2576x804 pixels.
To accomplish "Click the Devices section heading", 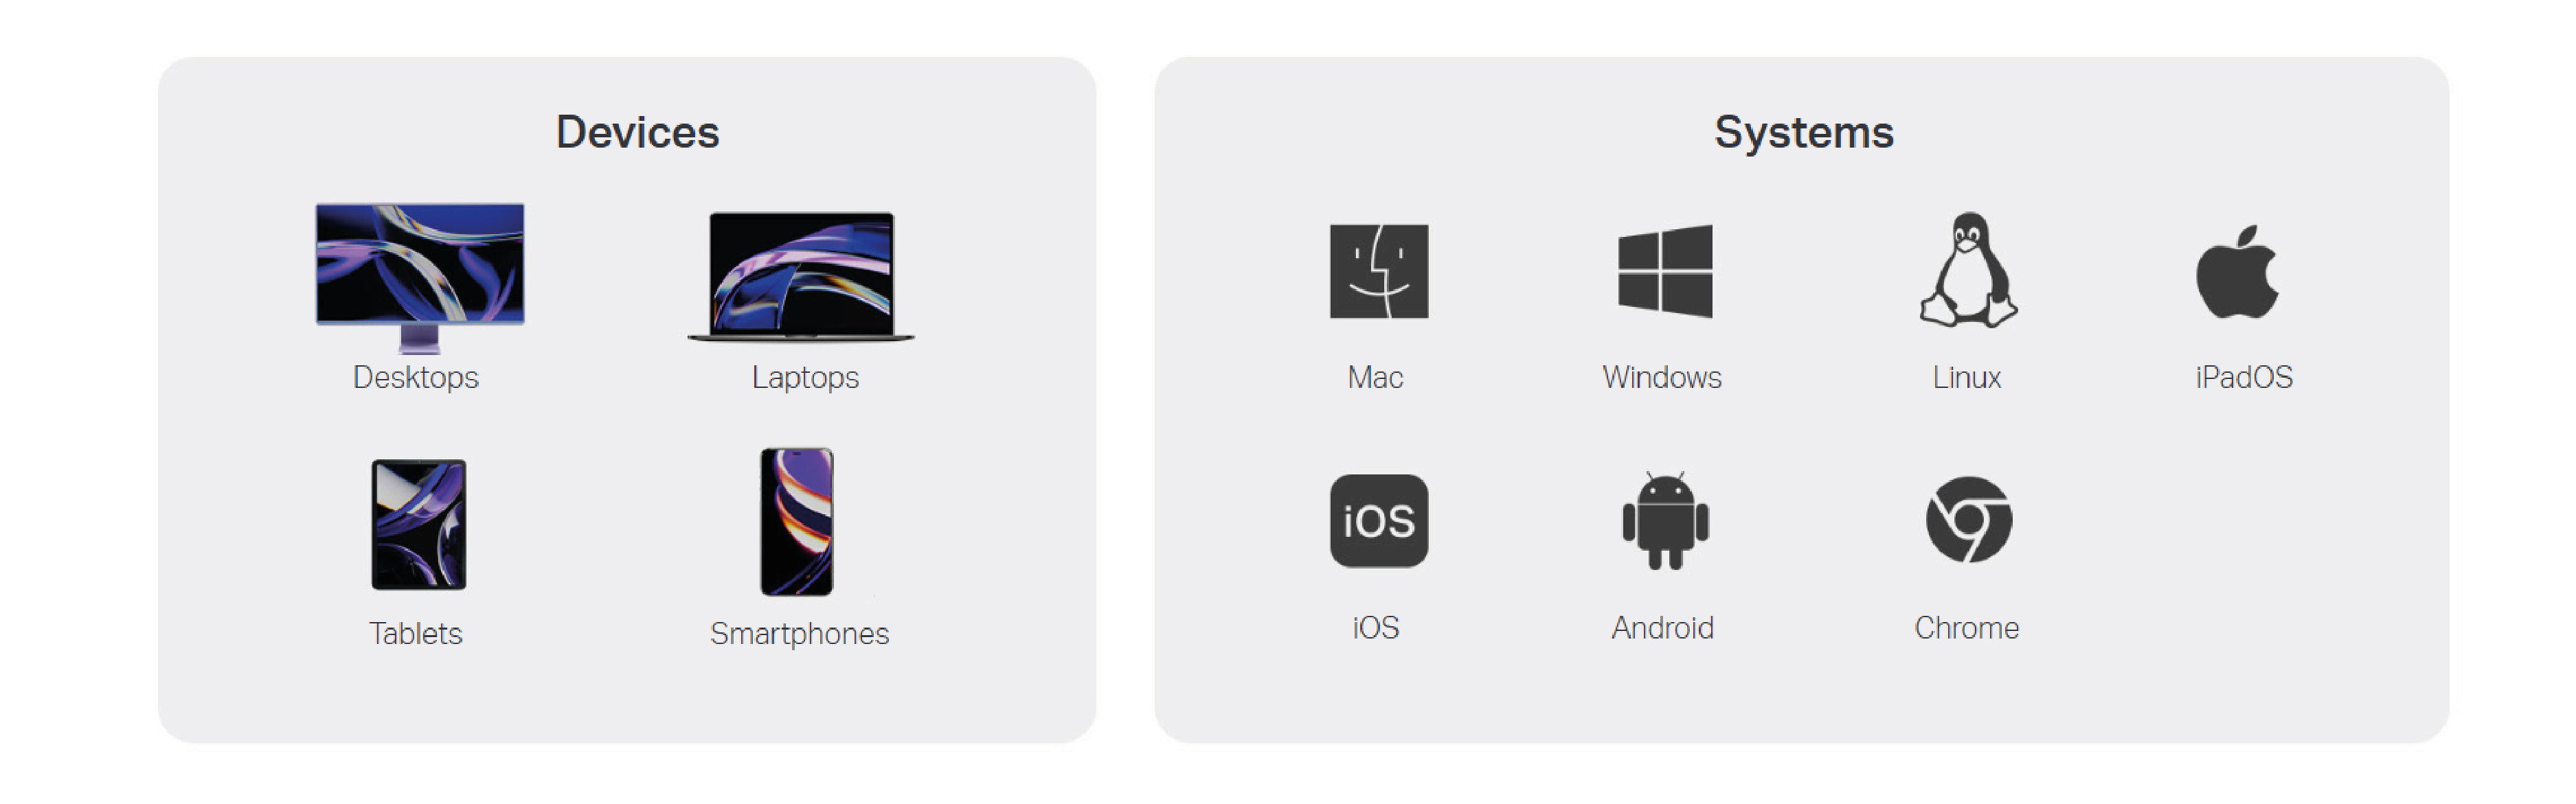I will tap(638, 132).
